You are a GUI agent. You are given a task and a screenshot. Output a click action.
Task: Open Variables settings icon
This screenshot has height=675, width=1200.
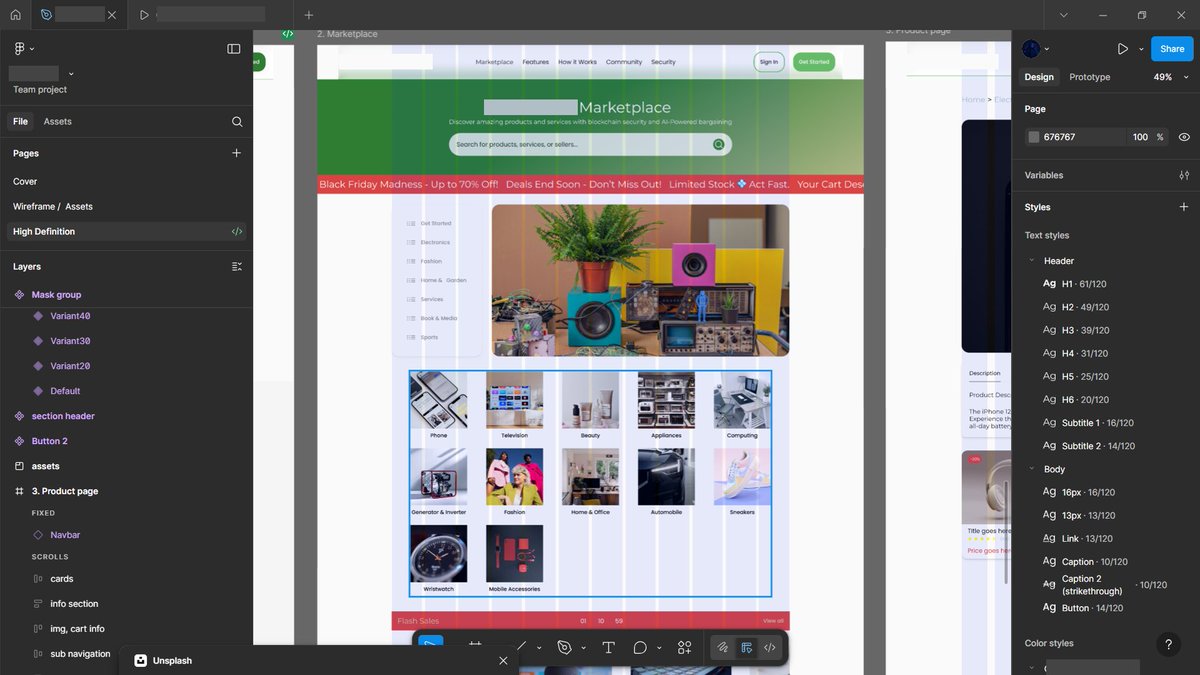point(1184,175)
